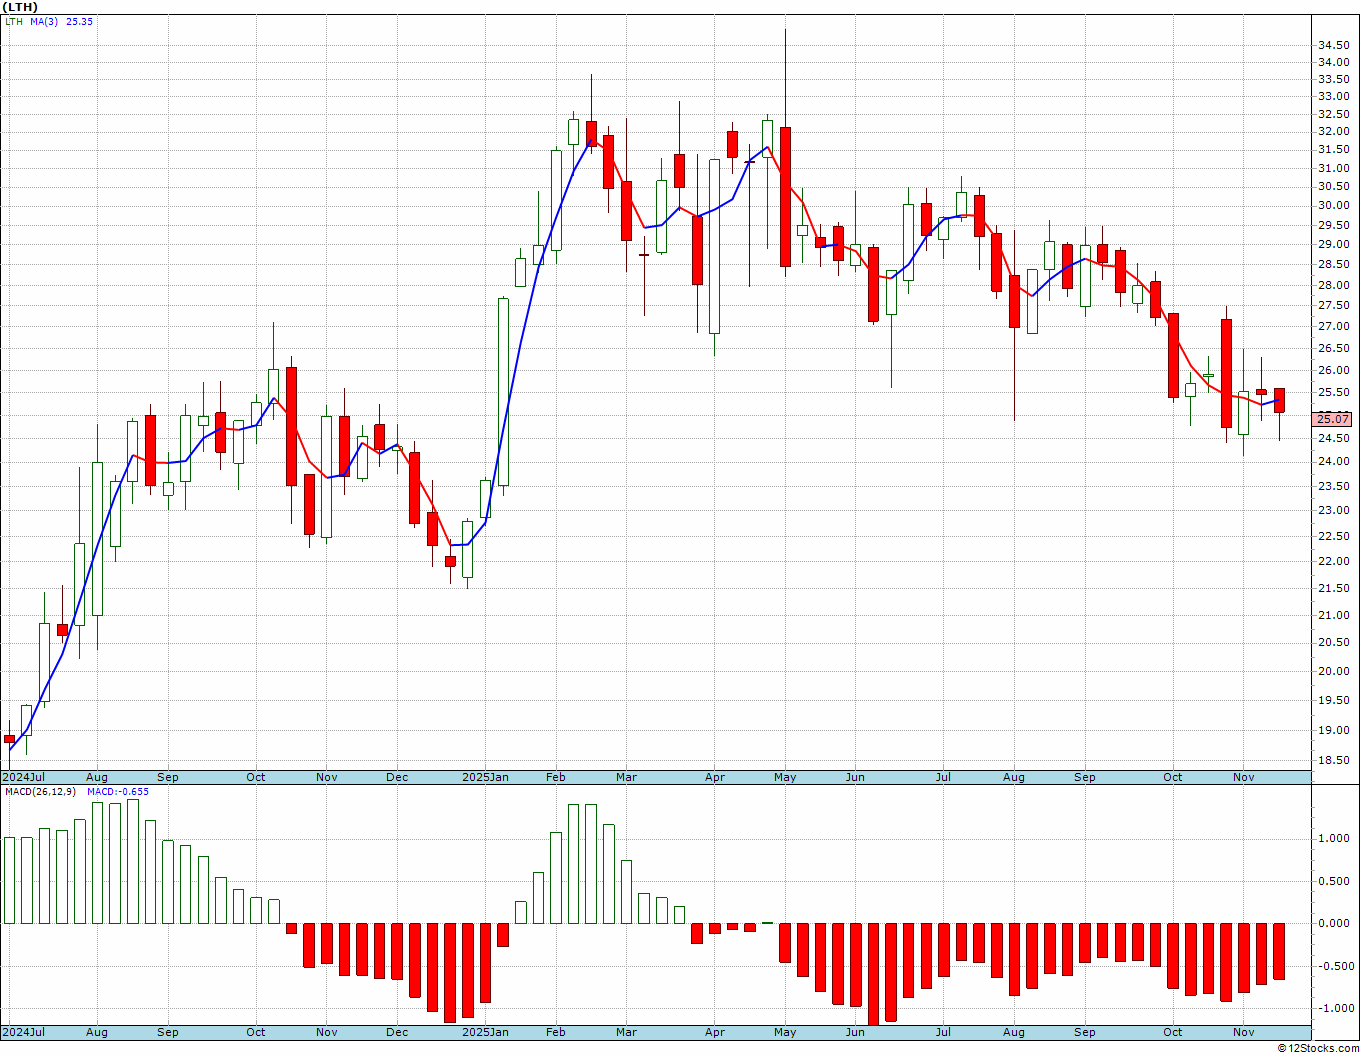
Task: Select the moving average value 25.35
Action: [x=79, y=21]
